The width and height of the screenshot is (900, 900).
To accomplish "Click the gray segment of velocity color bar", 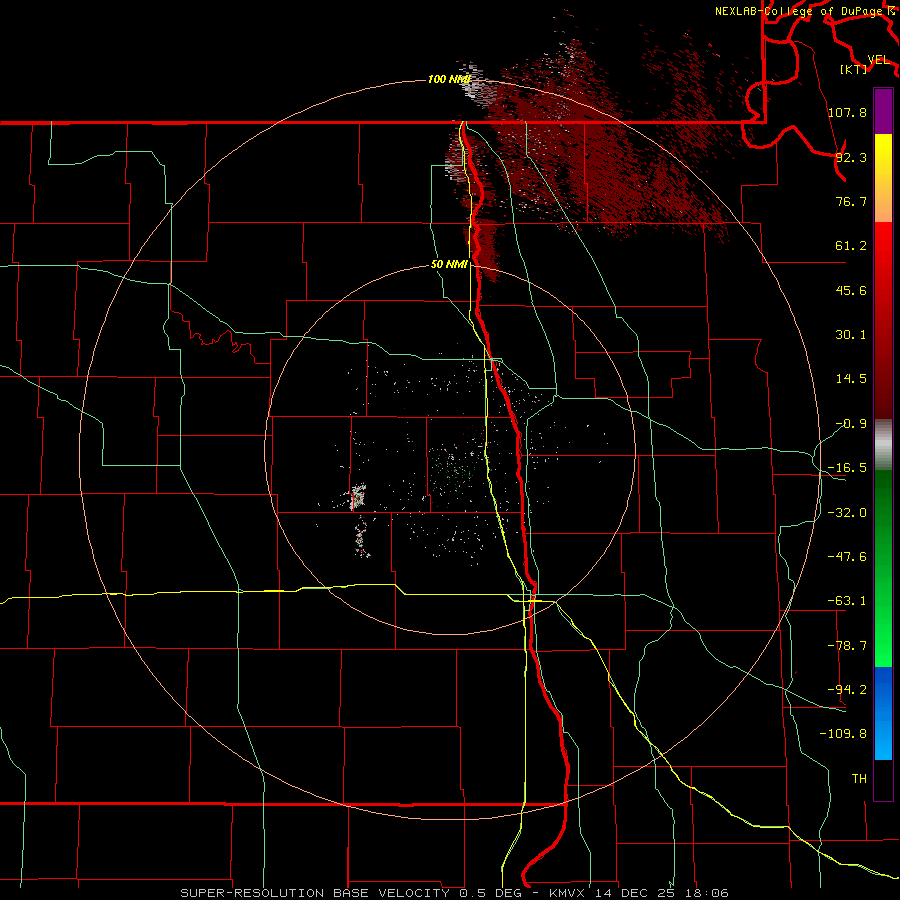I will click(x=883, y=445).
